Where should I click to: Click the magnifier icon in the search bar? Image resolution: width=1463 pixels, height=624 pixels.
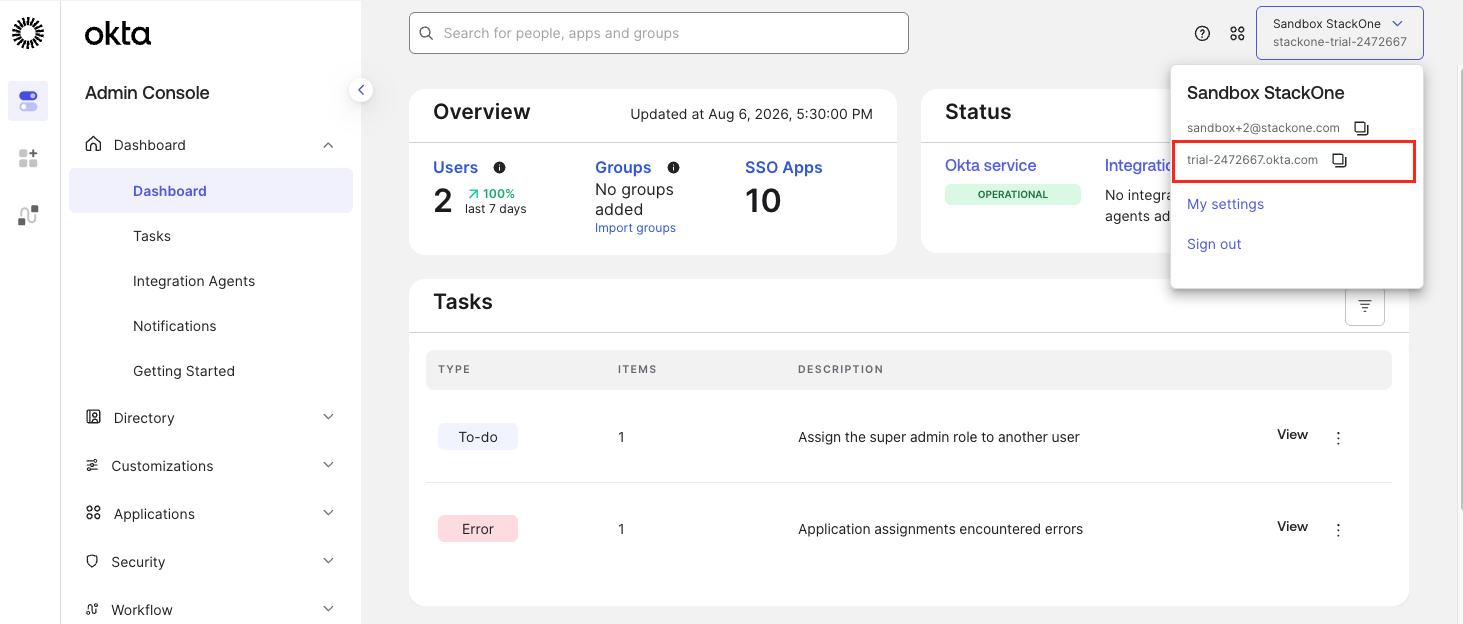coord(426,33)
